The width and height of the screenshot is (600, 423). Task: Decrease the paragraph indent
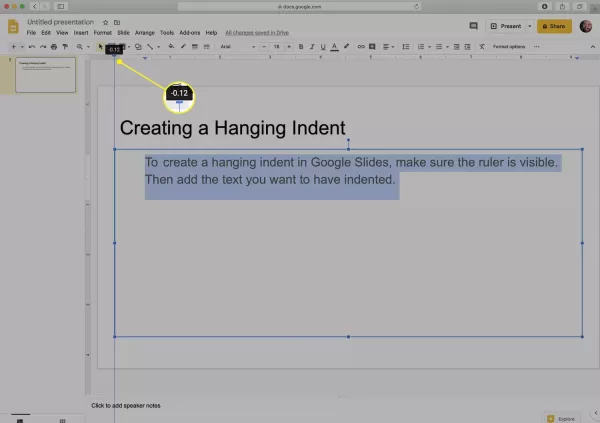457,47
